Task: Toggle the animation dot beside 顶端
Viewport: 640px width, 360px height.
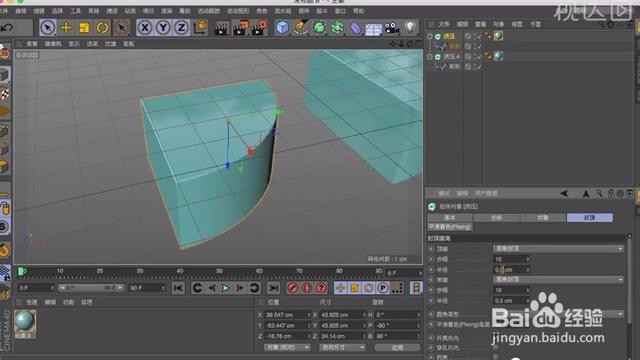Action: tap(431, 249)
